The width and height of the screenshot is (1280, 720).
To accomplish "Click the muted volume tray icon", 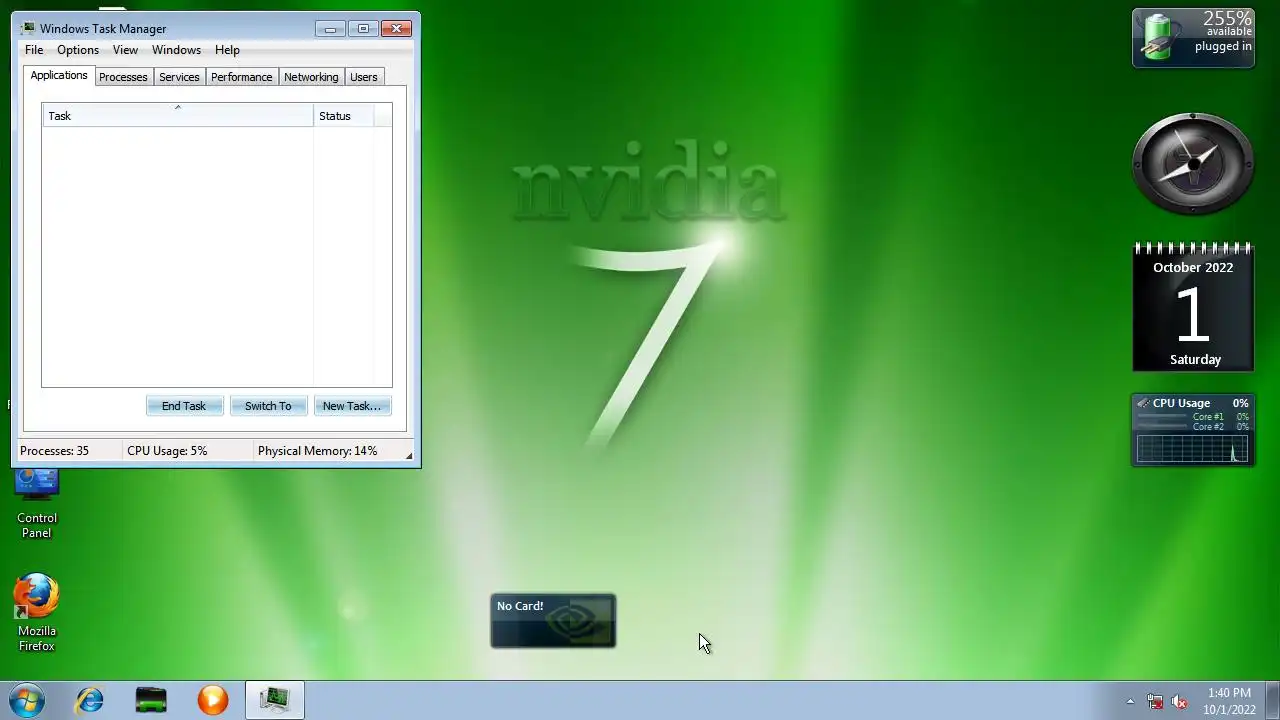I will pyautogui.click(x=1180, y=702).
